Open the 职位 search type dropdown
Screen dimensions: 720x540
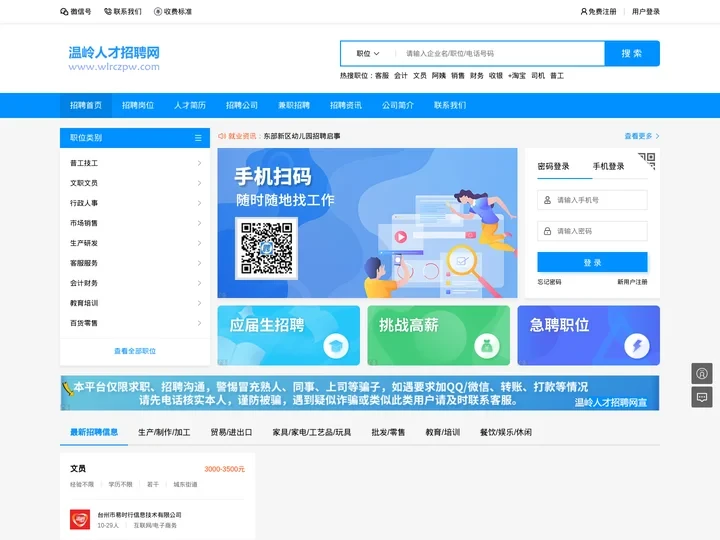pos(368,54)
